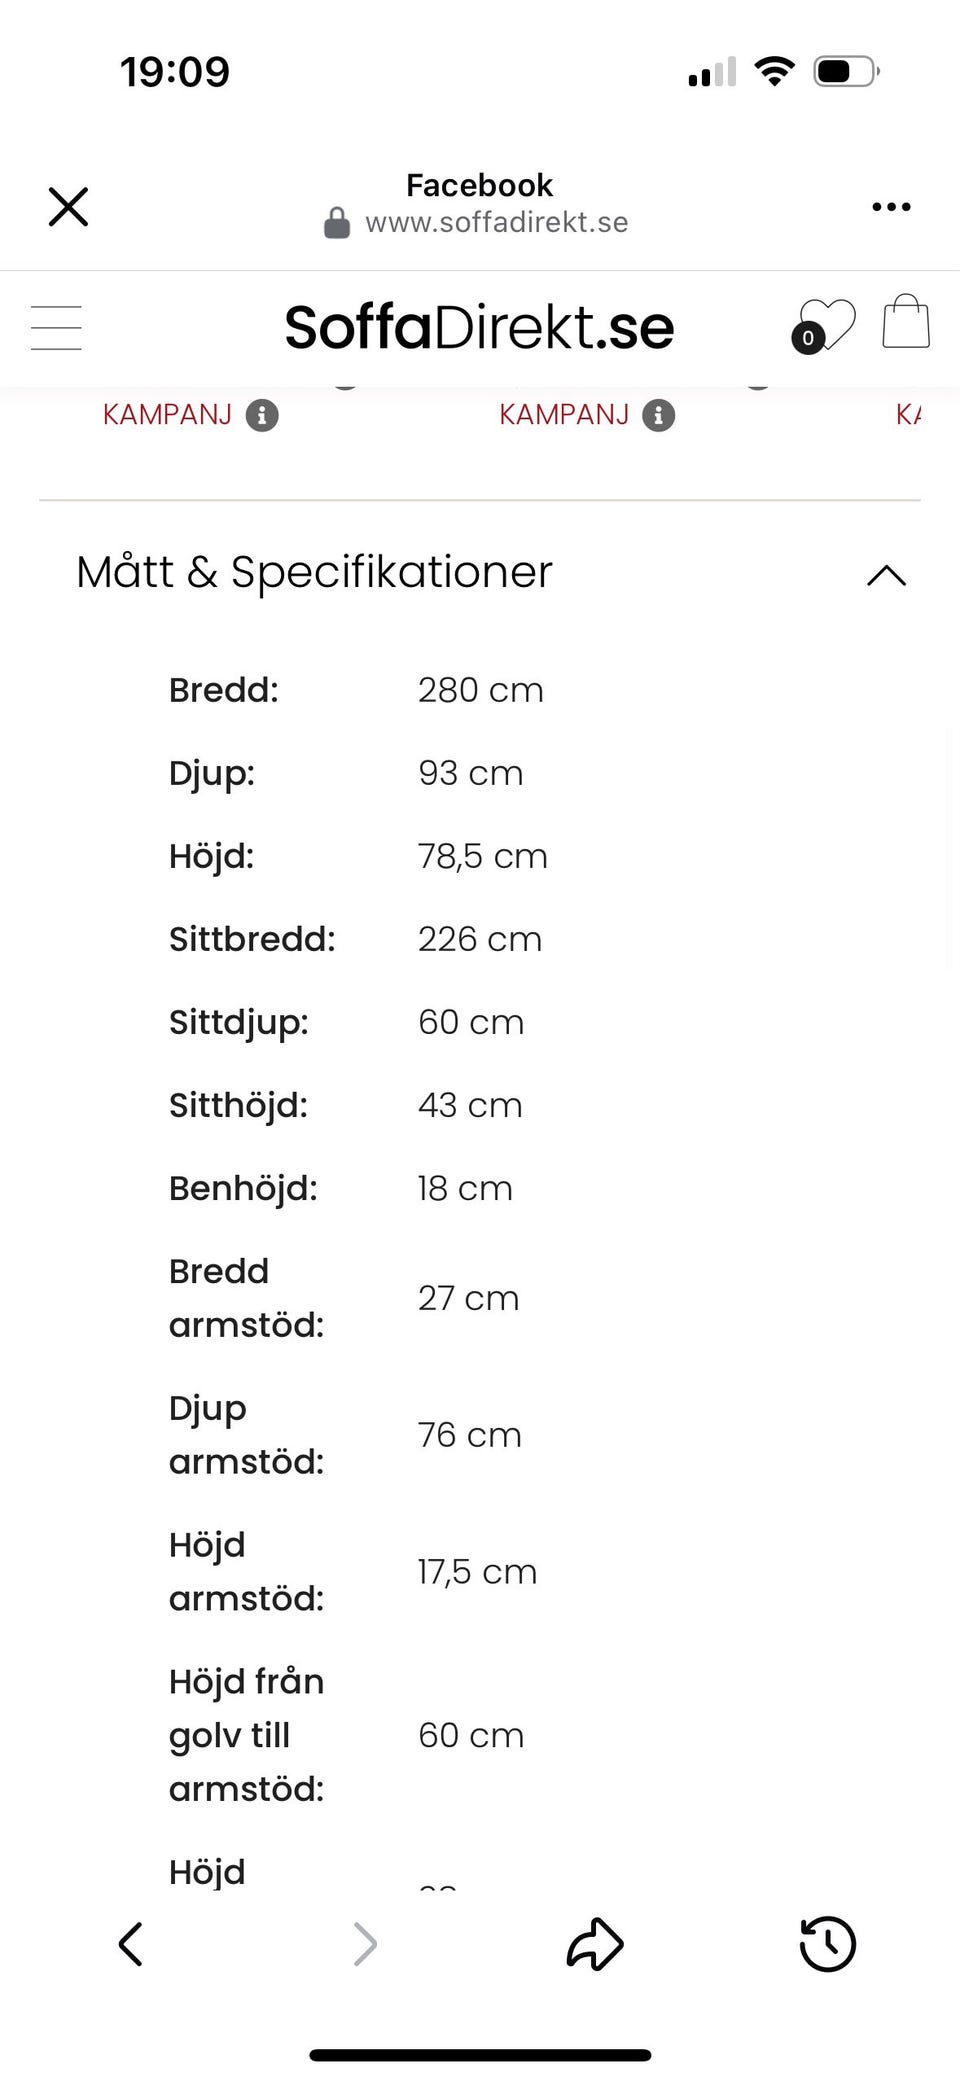Tap the browser forward arrow
This screenshot has width=960, height=2081.
coord(365,1944)
